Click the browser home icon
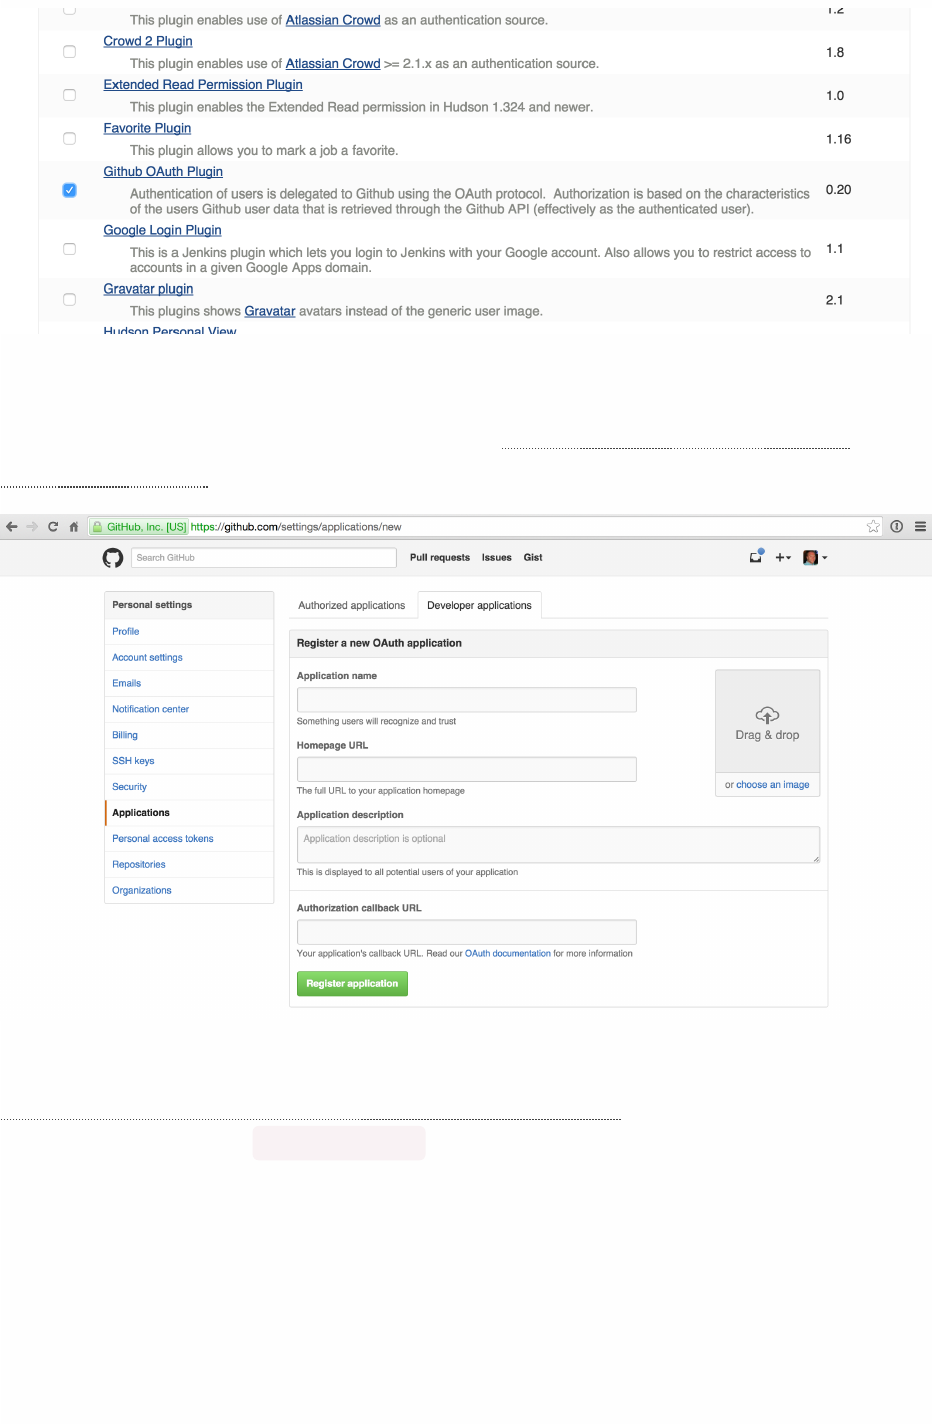932x1424 pixels. point(73,527)
